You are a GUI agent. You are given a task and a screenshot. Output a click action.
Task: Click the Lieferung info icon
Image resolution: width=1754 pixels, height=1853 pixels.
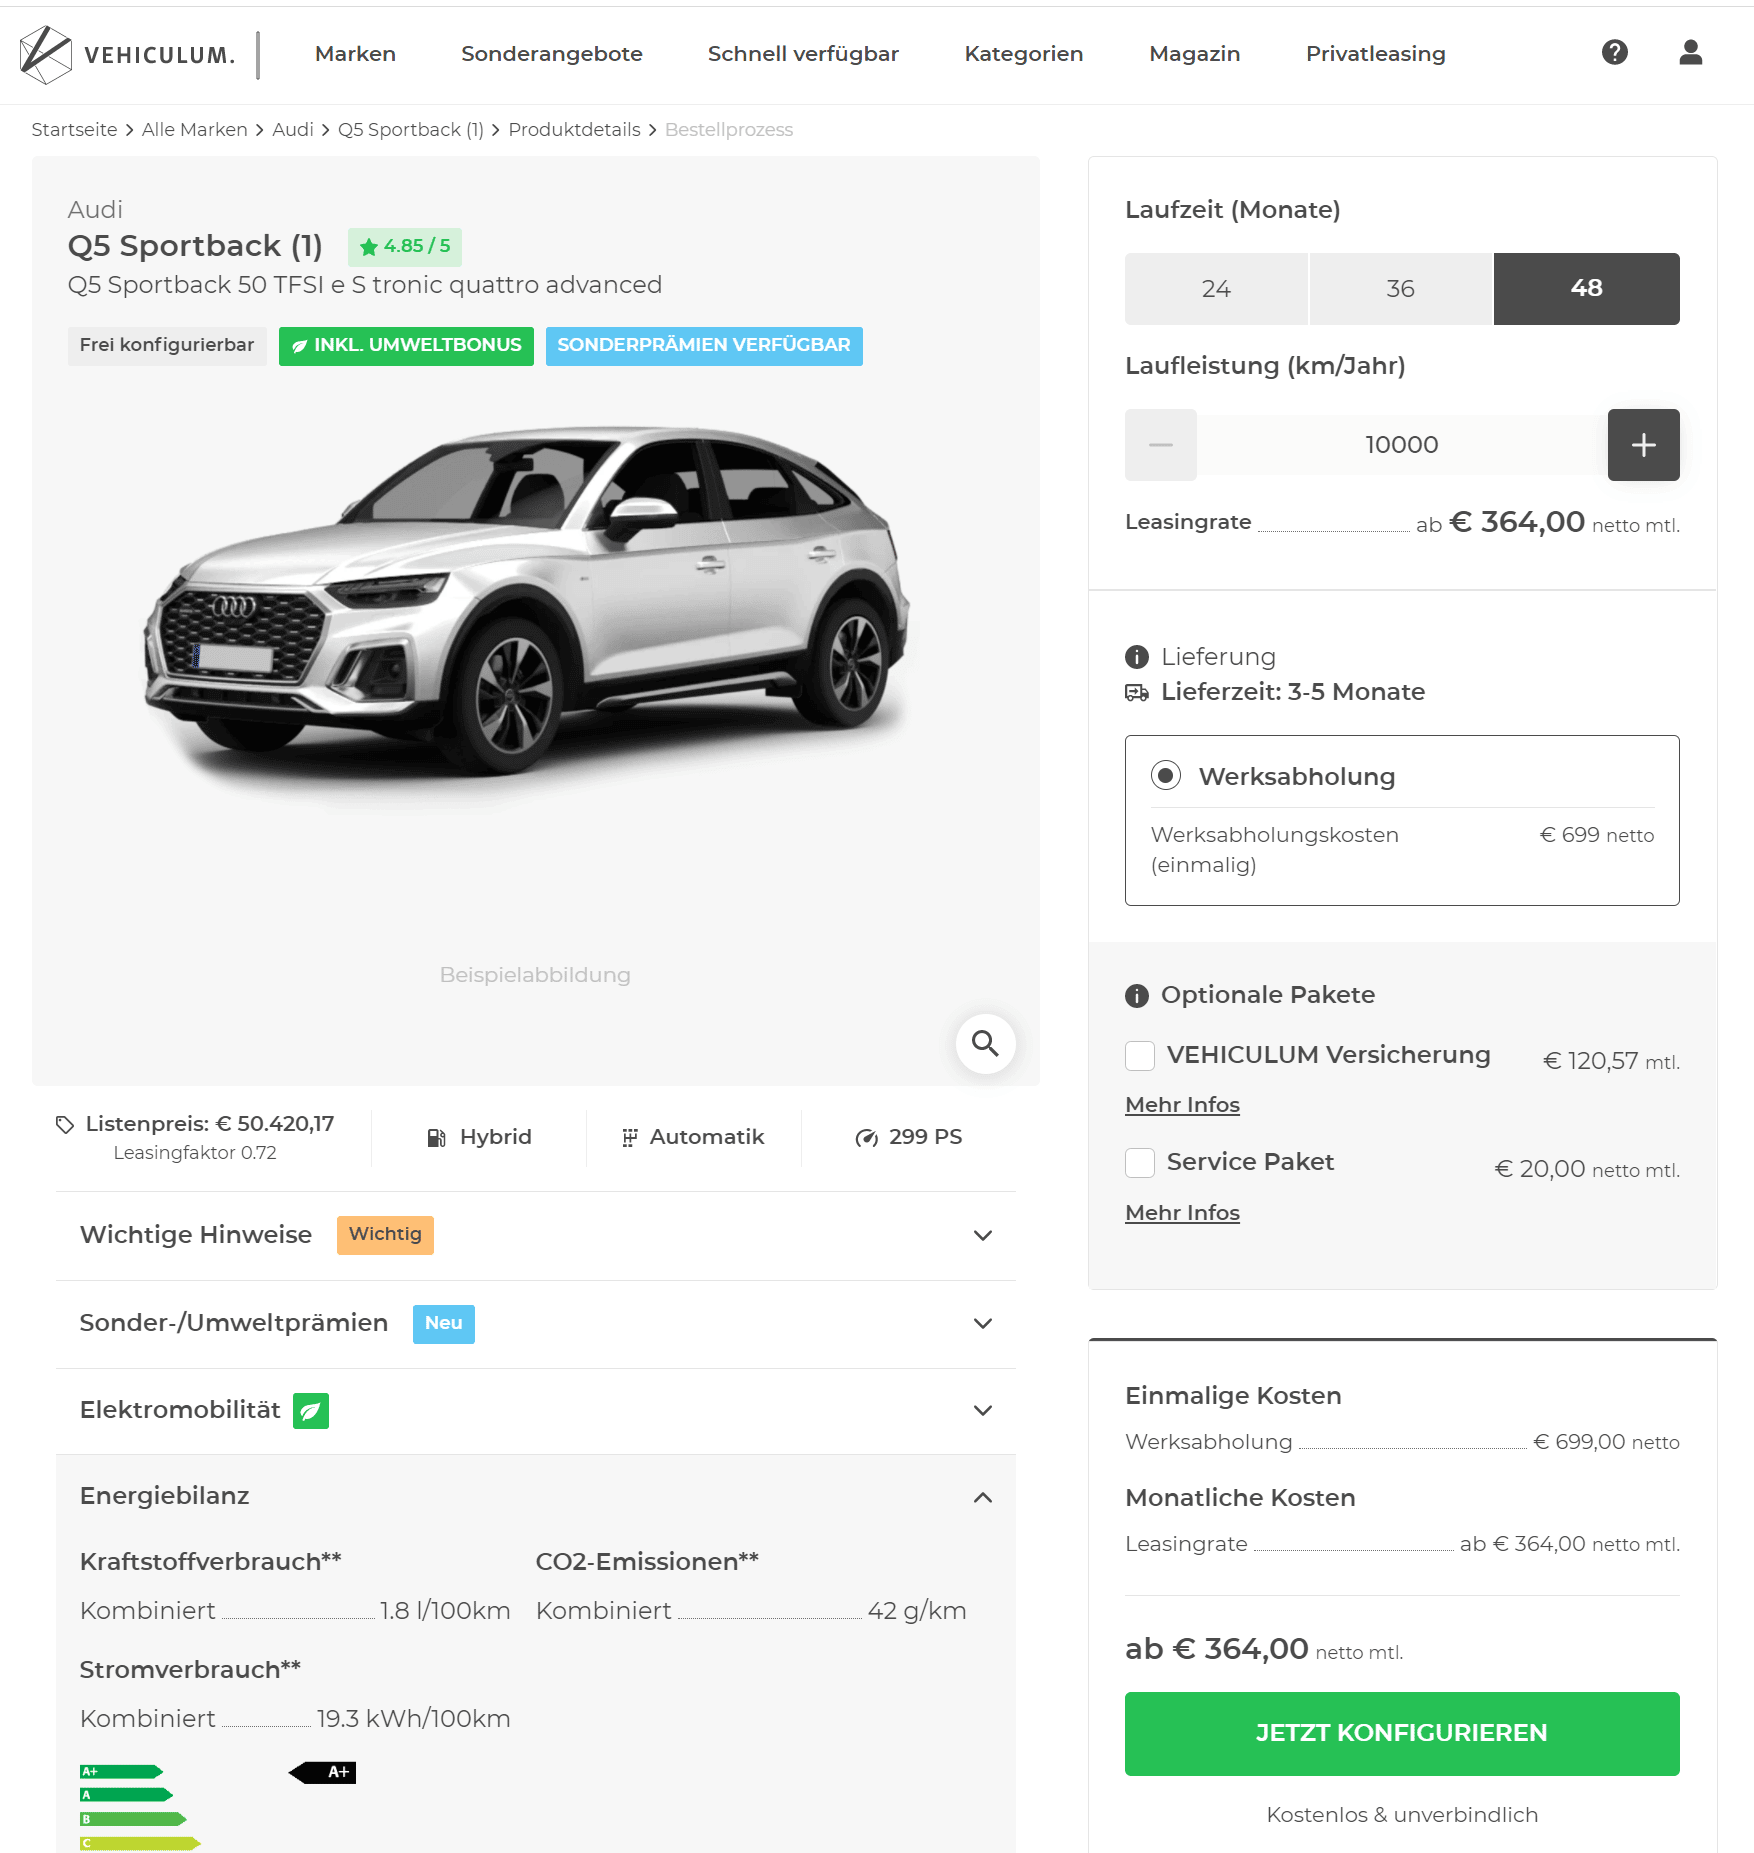pos(1137,657)
